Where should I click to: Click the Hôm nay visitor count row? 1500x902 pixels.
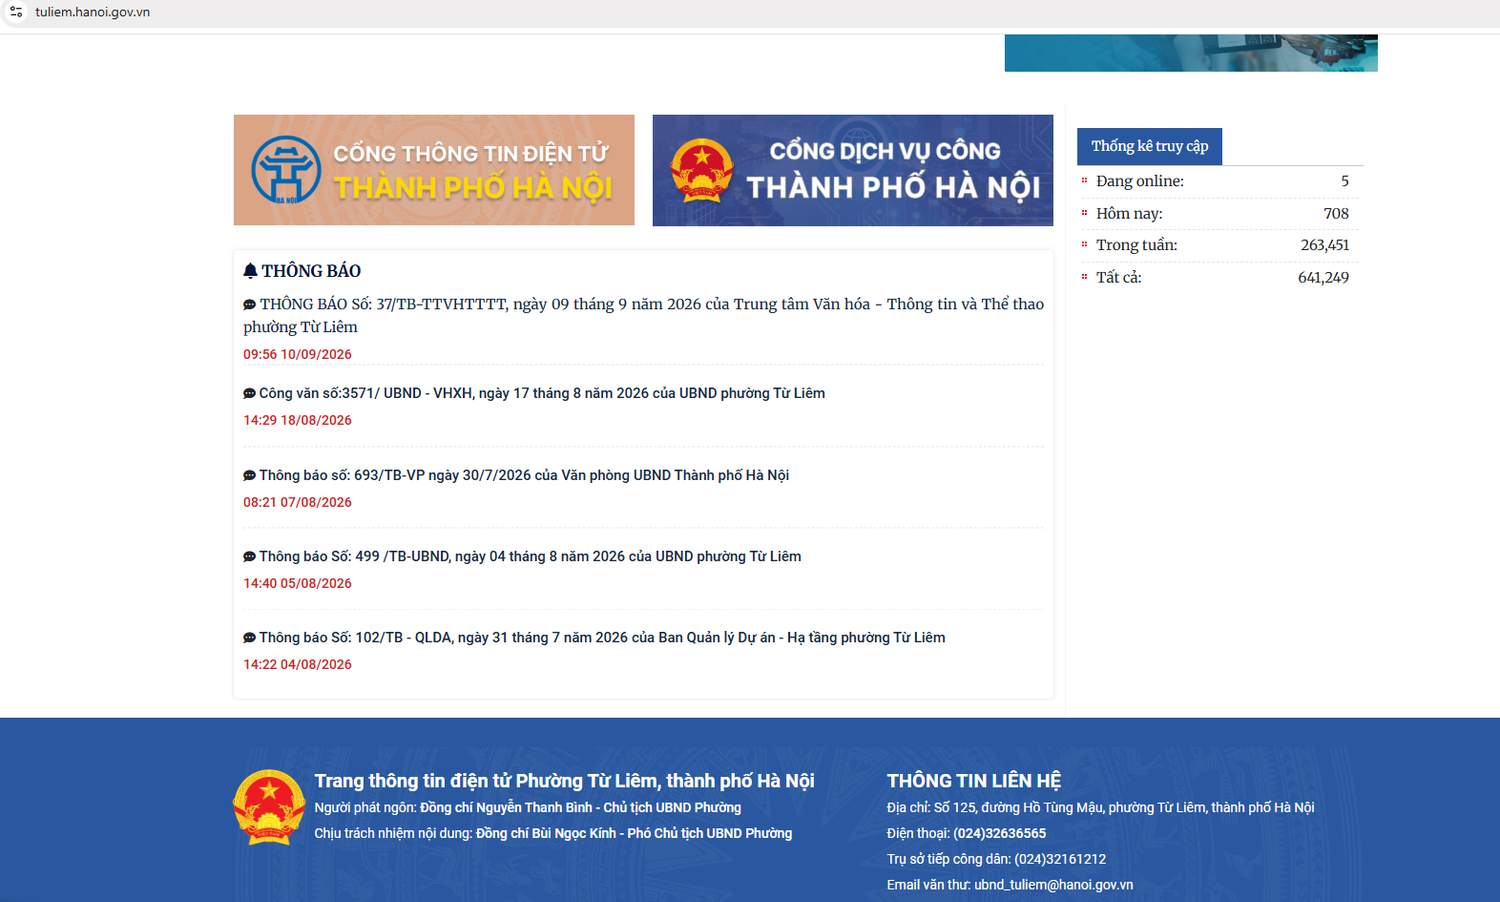tap(1220, 213)
